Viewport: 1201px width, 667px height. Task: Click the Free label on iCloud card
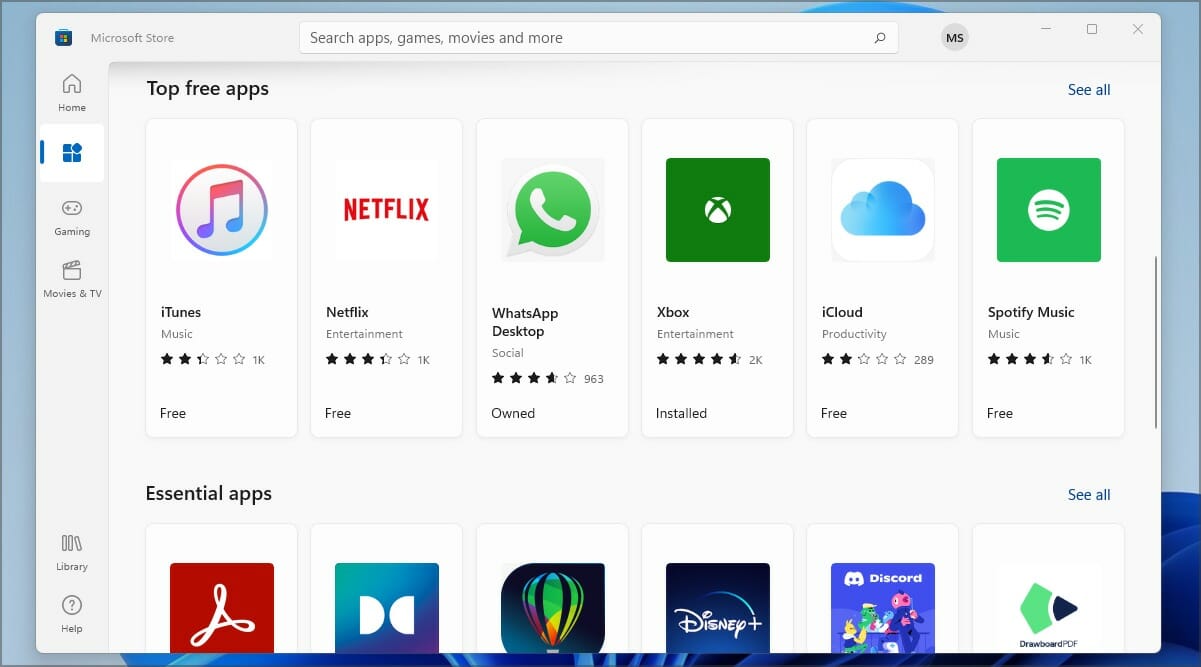click(834, 413)
